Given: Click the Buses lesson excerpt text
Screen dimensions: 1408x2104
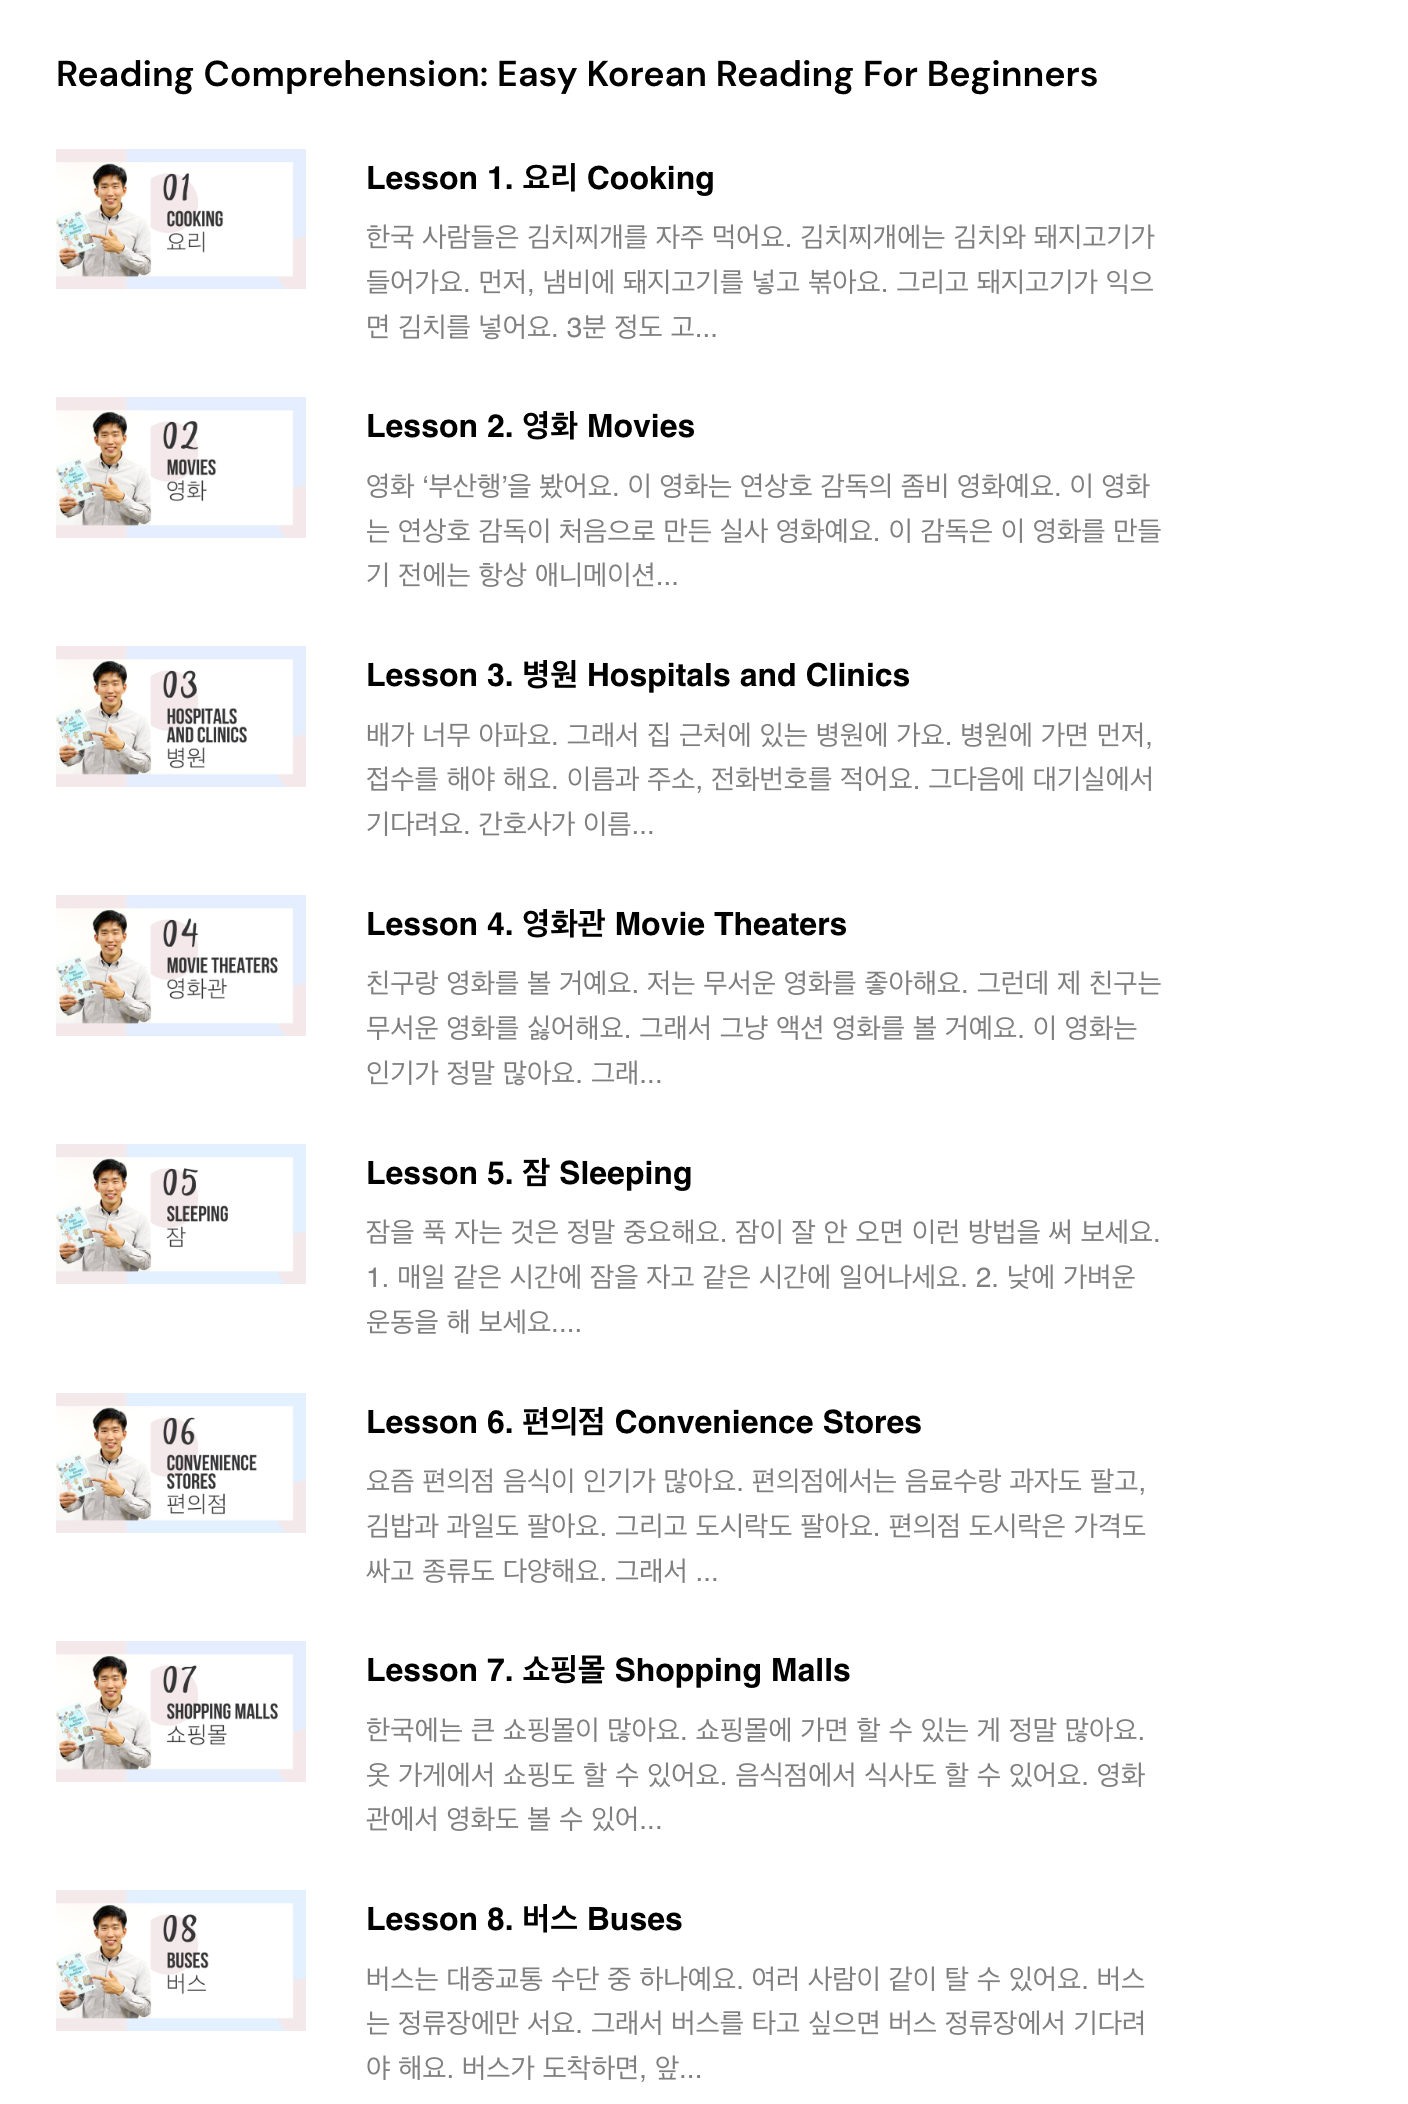Looking at the screenshot, I should (x=757, y=2023).
